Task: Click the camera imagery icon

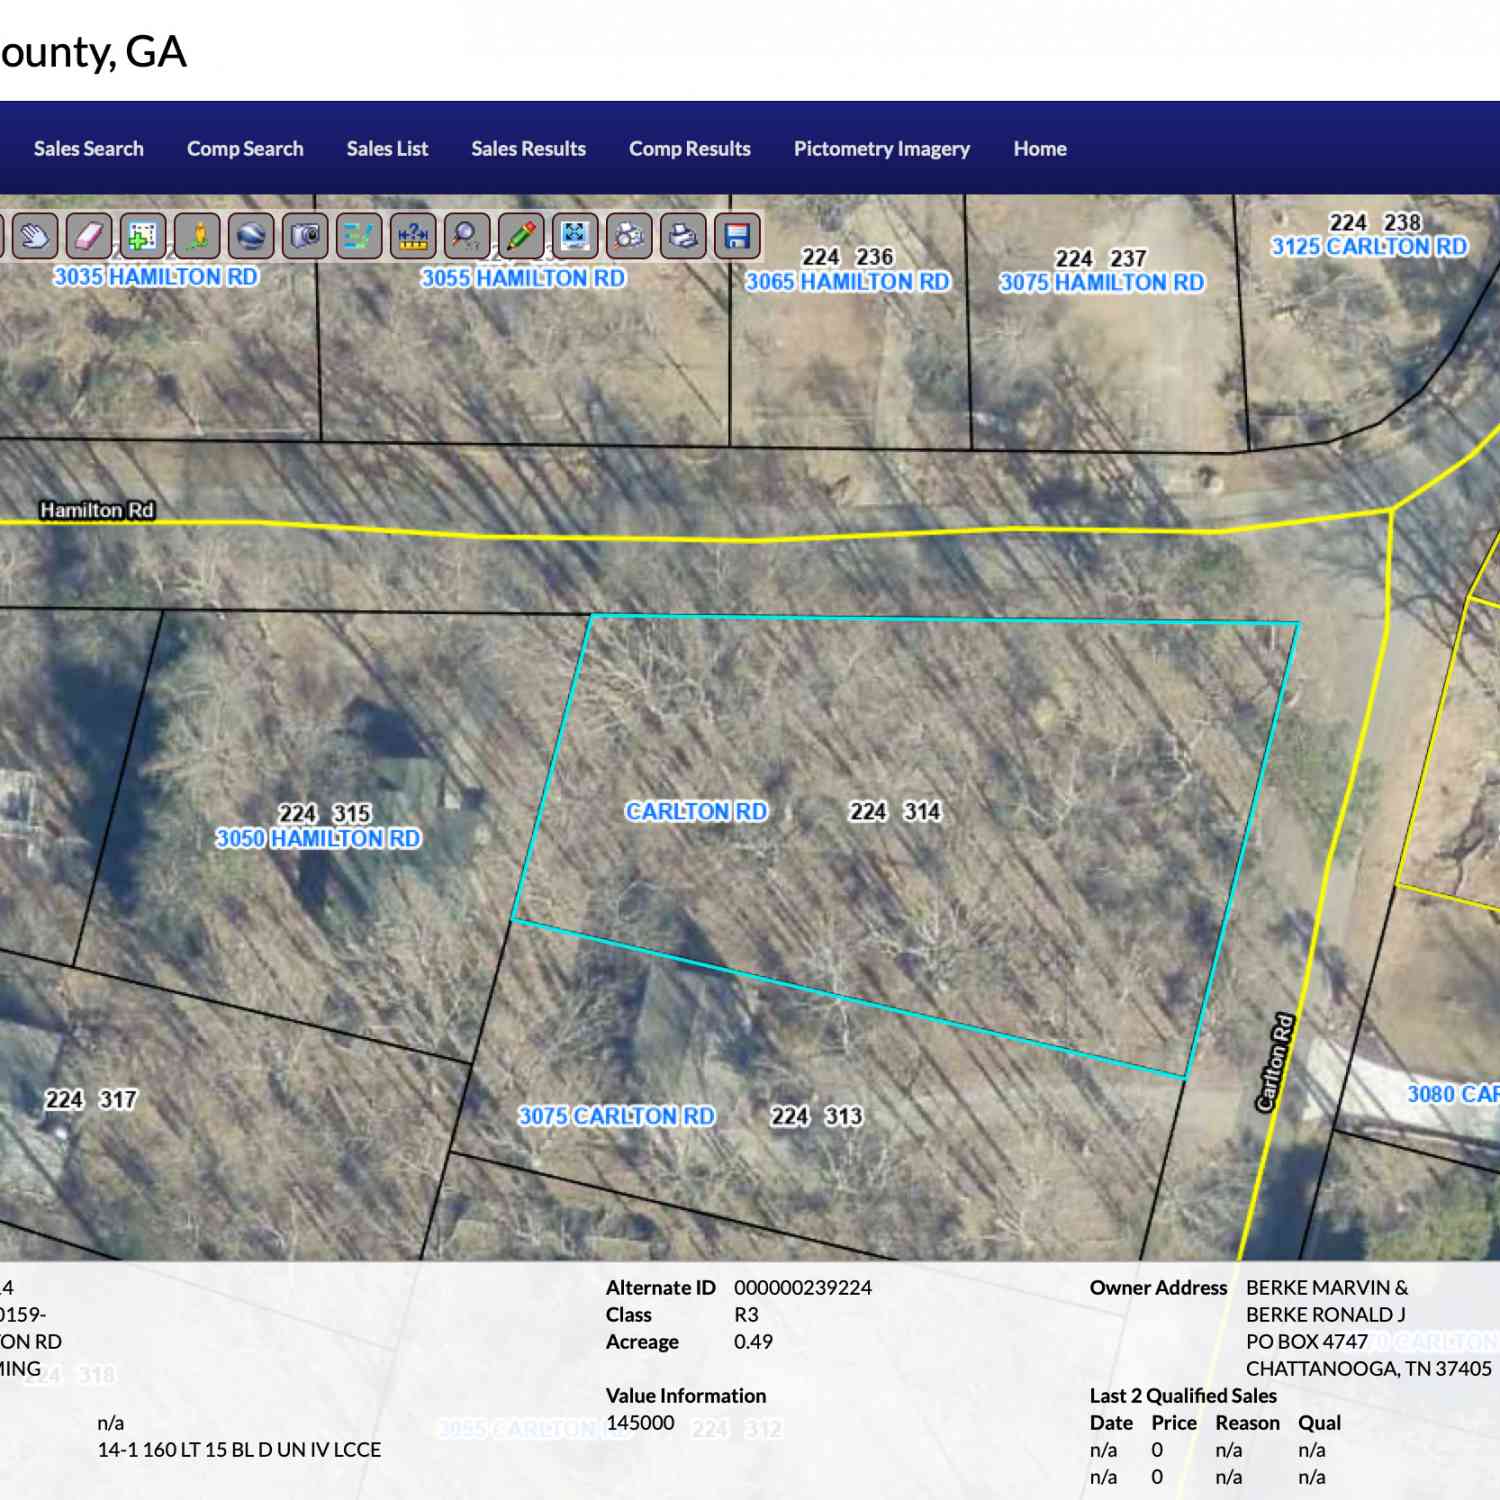Action: coord(305,236)
